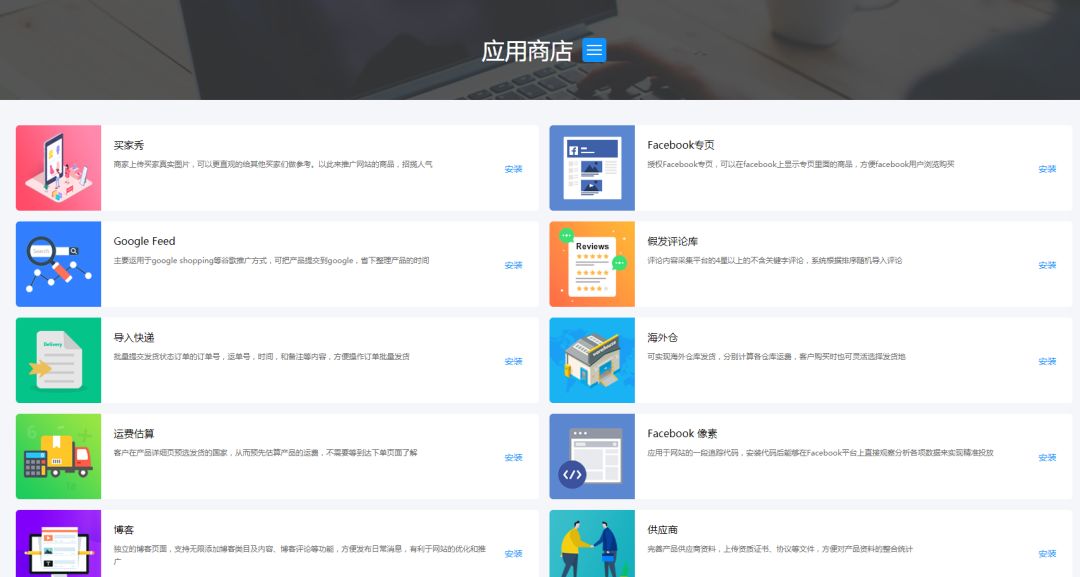
Task: Click the Google Feed app icon
Action: coord(59,264)
